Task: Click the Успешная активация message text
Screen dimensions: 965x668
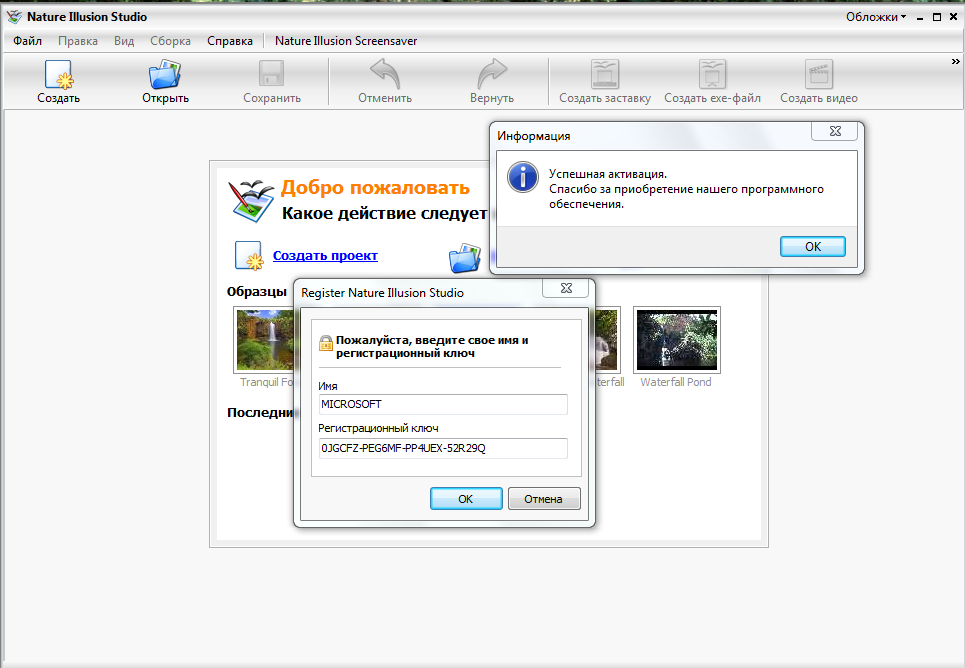Action: [607, 174]
